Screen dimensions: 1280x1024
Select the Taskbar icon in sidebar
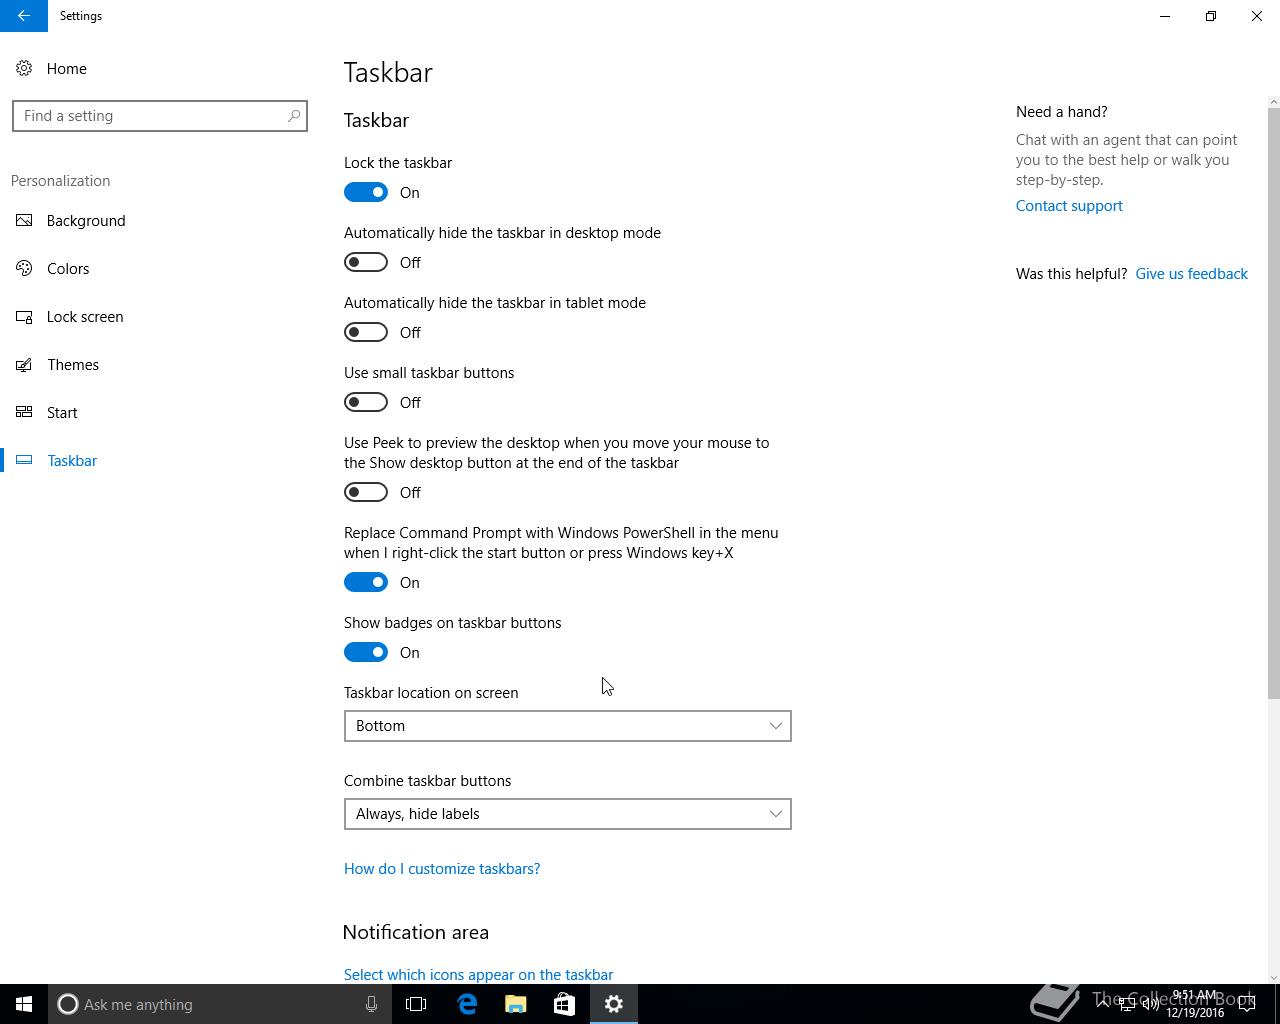click(x=24, y=460)
